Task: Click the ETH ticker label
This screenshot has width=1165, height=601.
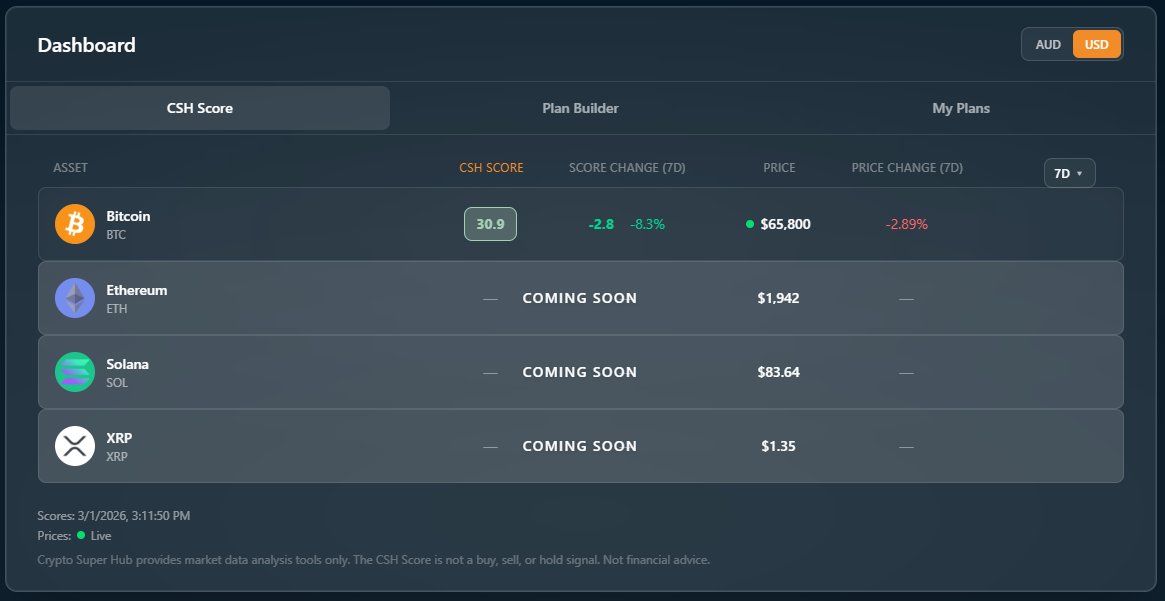Action: 117,308
